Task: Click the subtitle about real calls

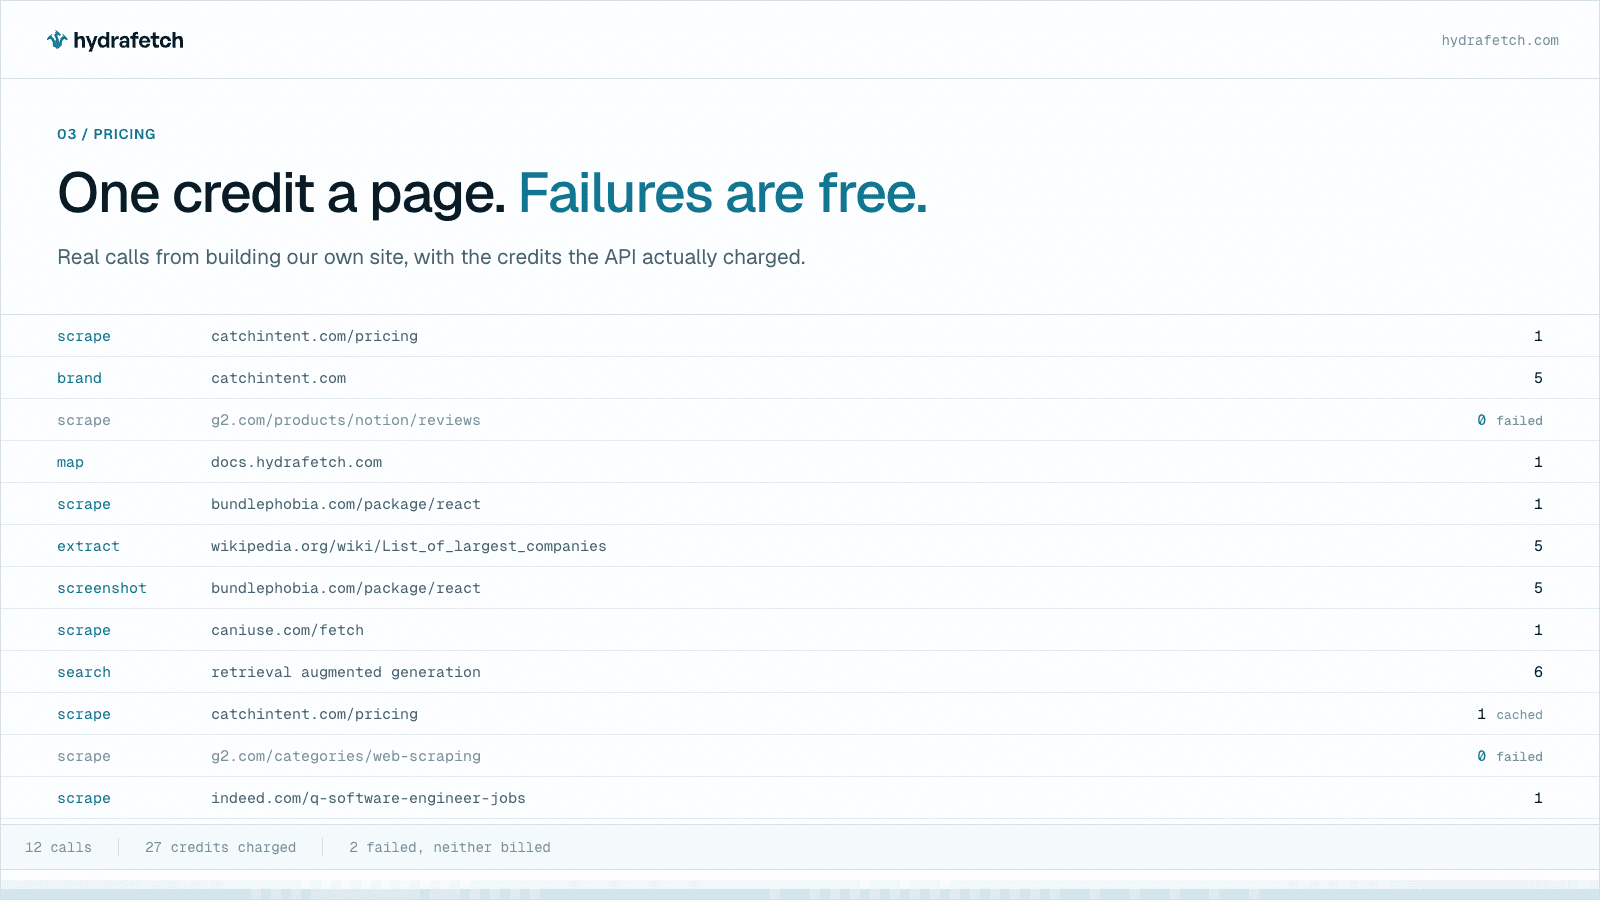Action: (x=431, y=257)
